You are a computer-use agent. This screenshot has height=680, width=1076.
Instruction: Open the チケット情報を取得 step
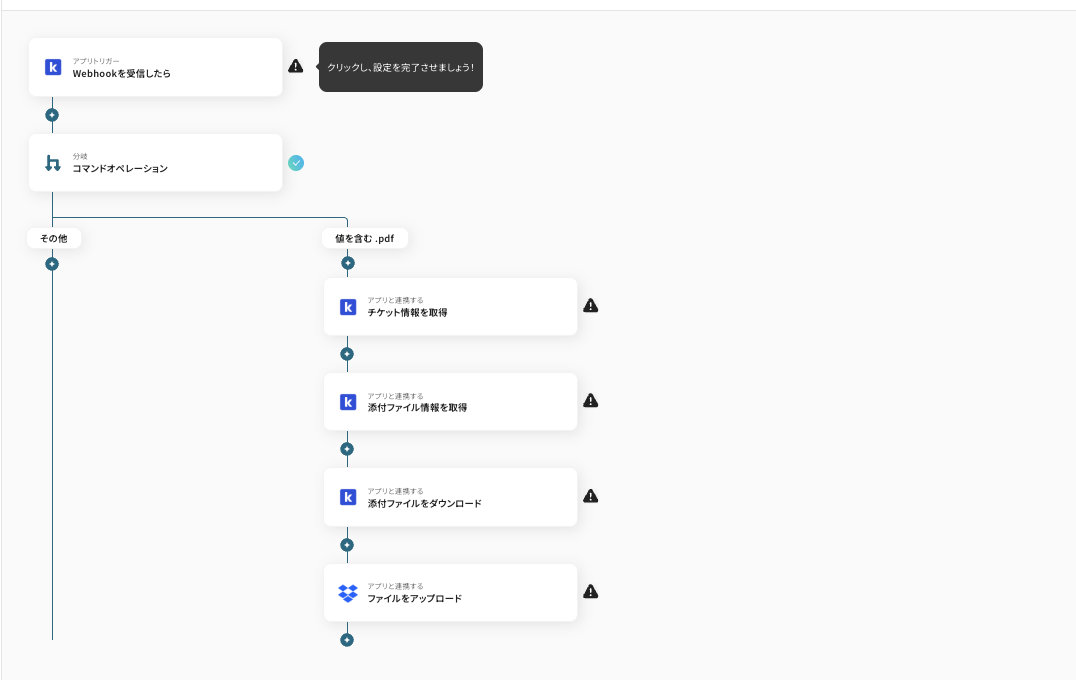[x=450, y=307]
